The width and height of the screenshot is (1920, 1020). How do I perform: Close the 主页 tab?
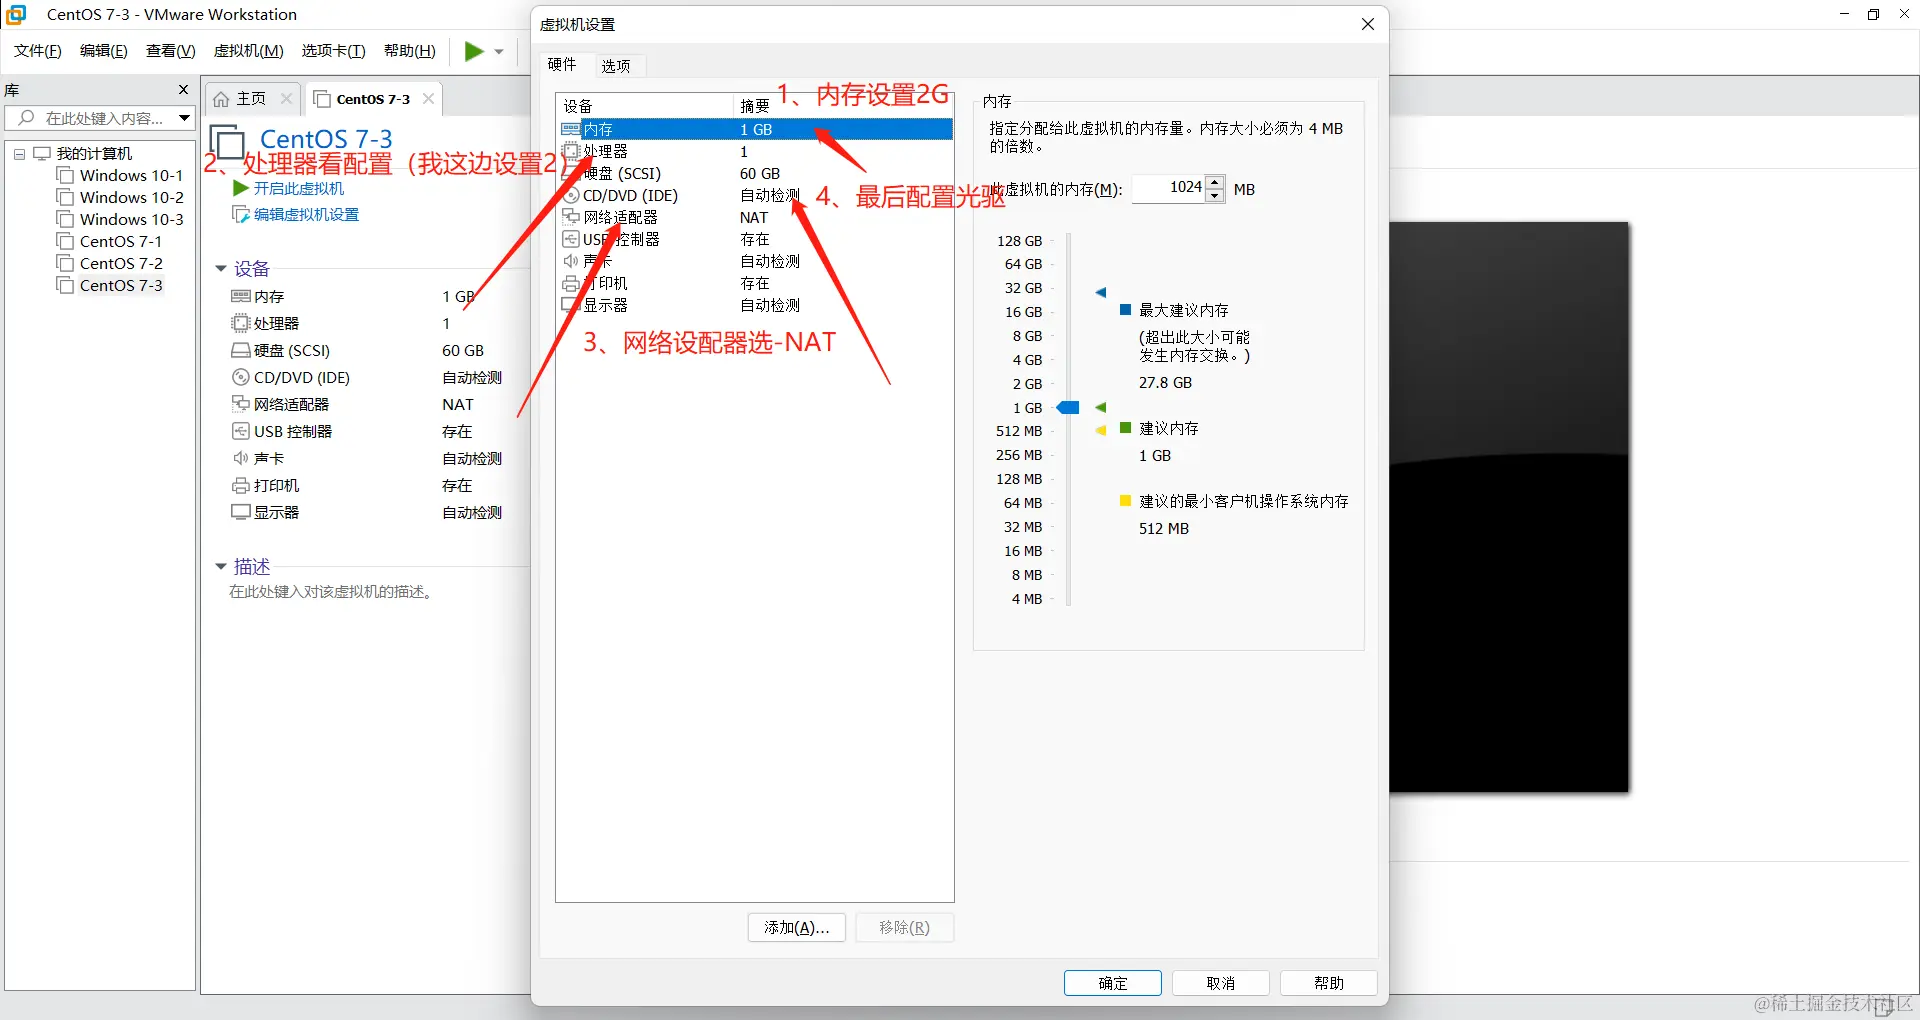(286, 98)
